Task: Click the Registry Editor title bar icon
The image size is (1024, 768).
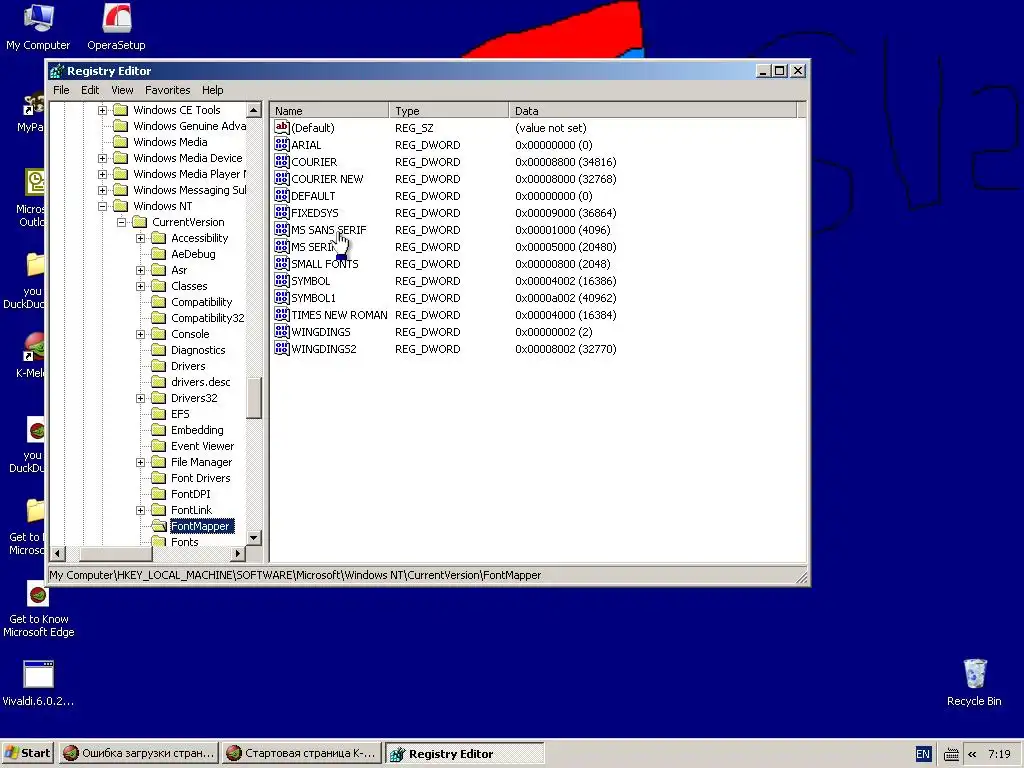Action: pyautogui.click(x=57, y=71)
